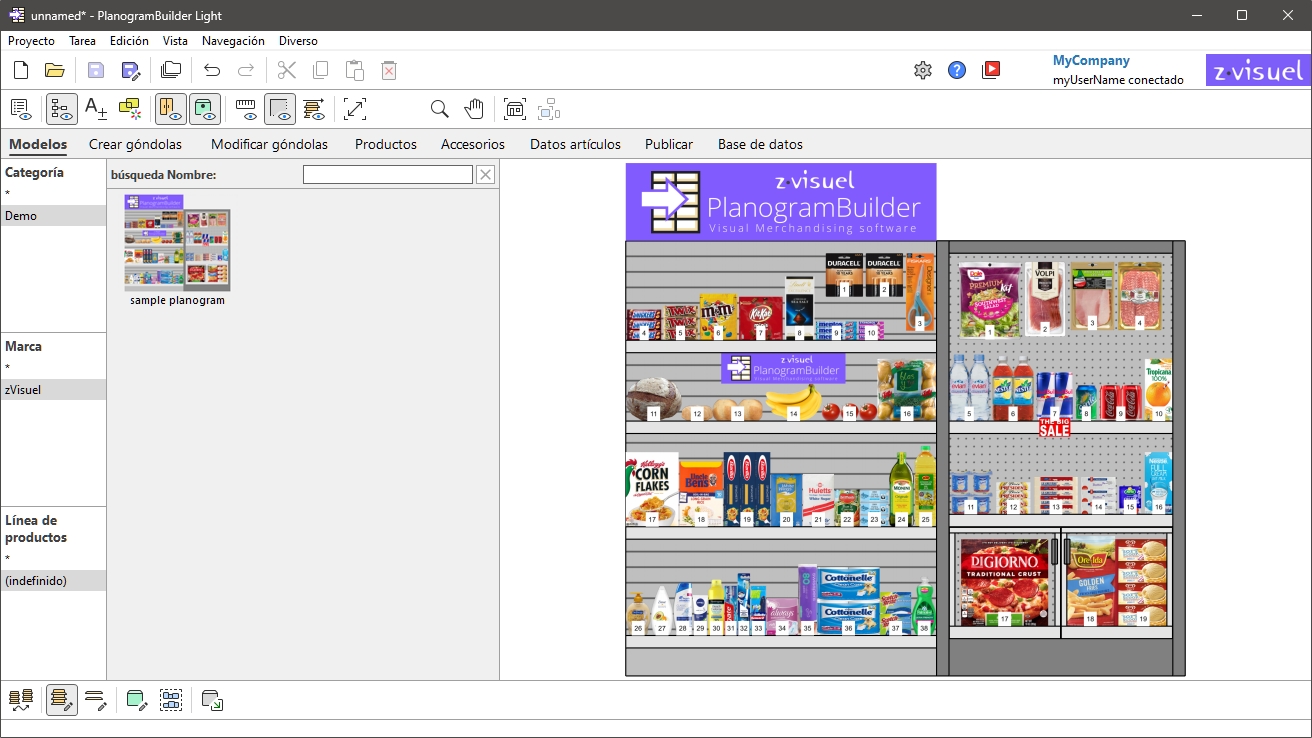Open help with the blue question mark

[x=957, y=70]
